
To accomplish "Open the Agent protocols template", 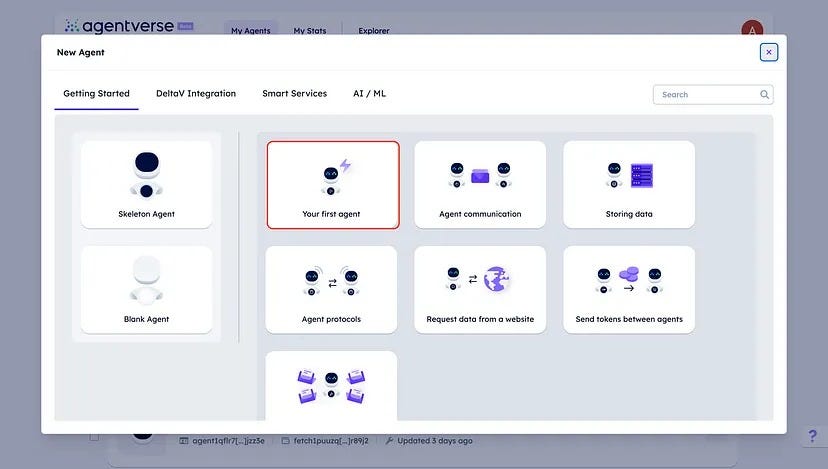I will pyautogui.click(x=331, y=289).
